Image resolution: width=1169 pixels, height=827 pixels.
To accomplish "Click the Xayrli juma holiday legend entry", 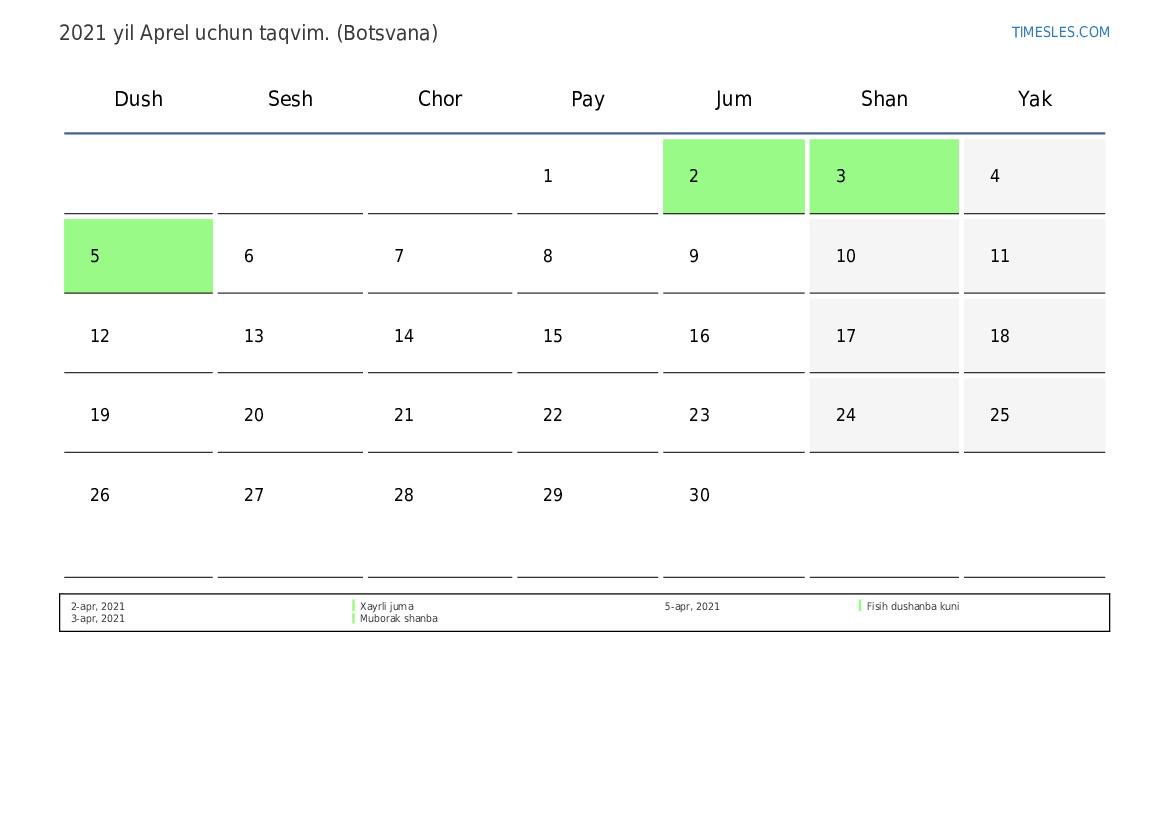I will pos(386,606).
